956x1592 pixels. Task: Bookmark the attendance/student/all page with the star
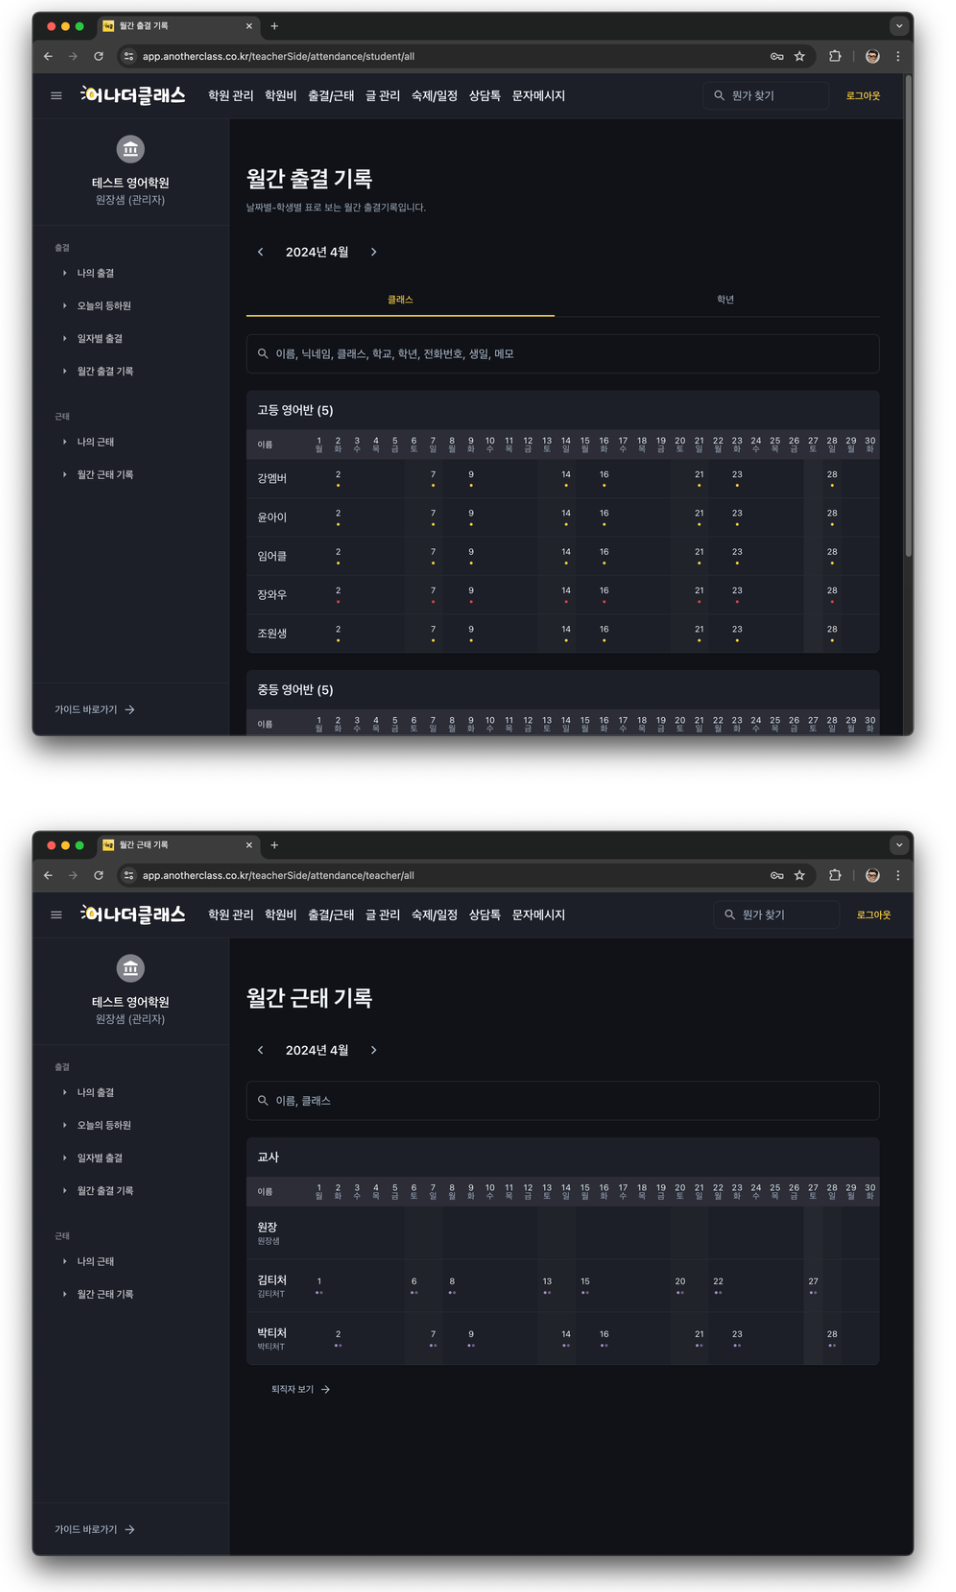pos(799,57)
